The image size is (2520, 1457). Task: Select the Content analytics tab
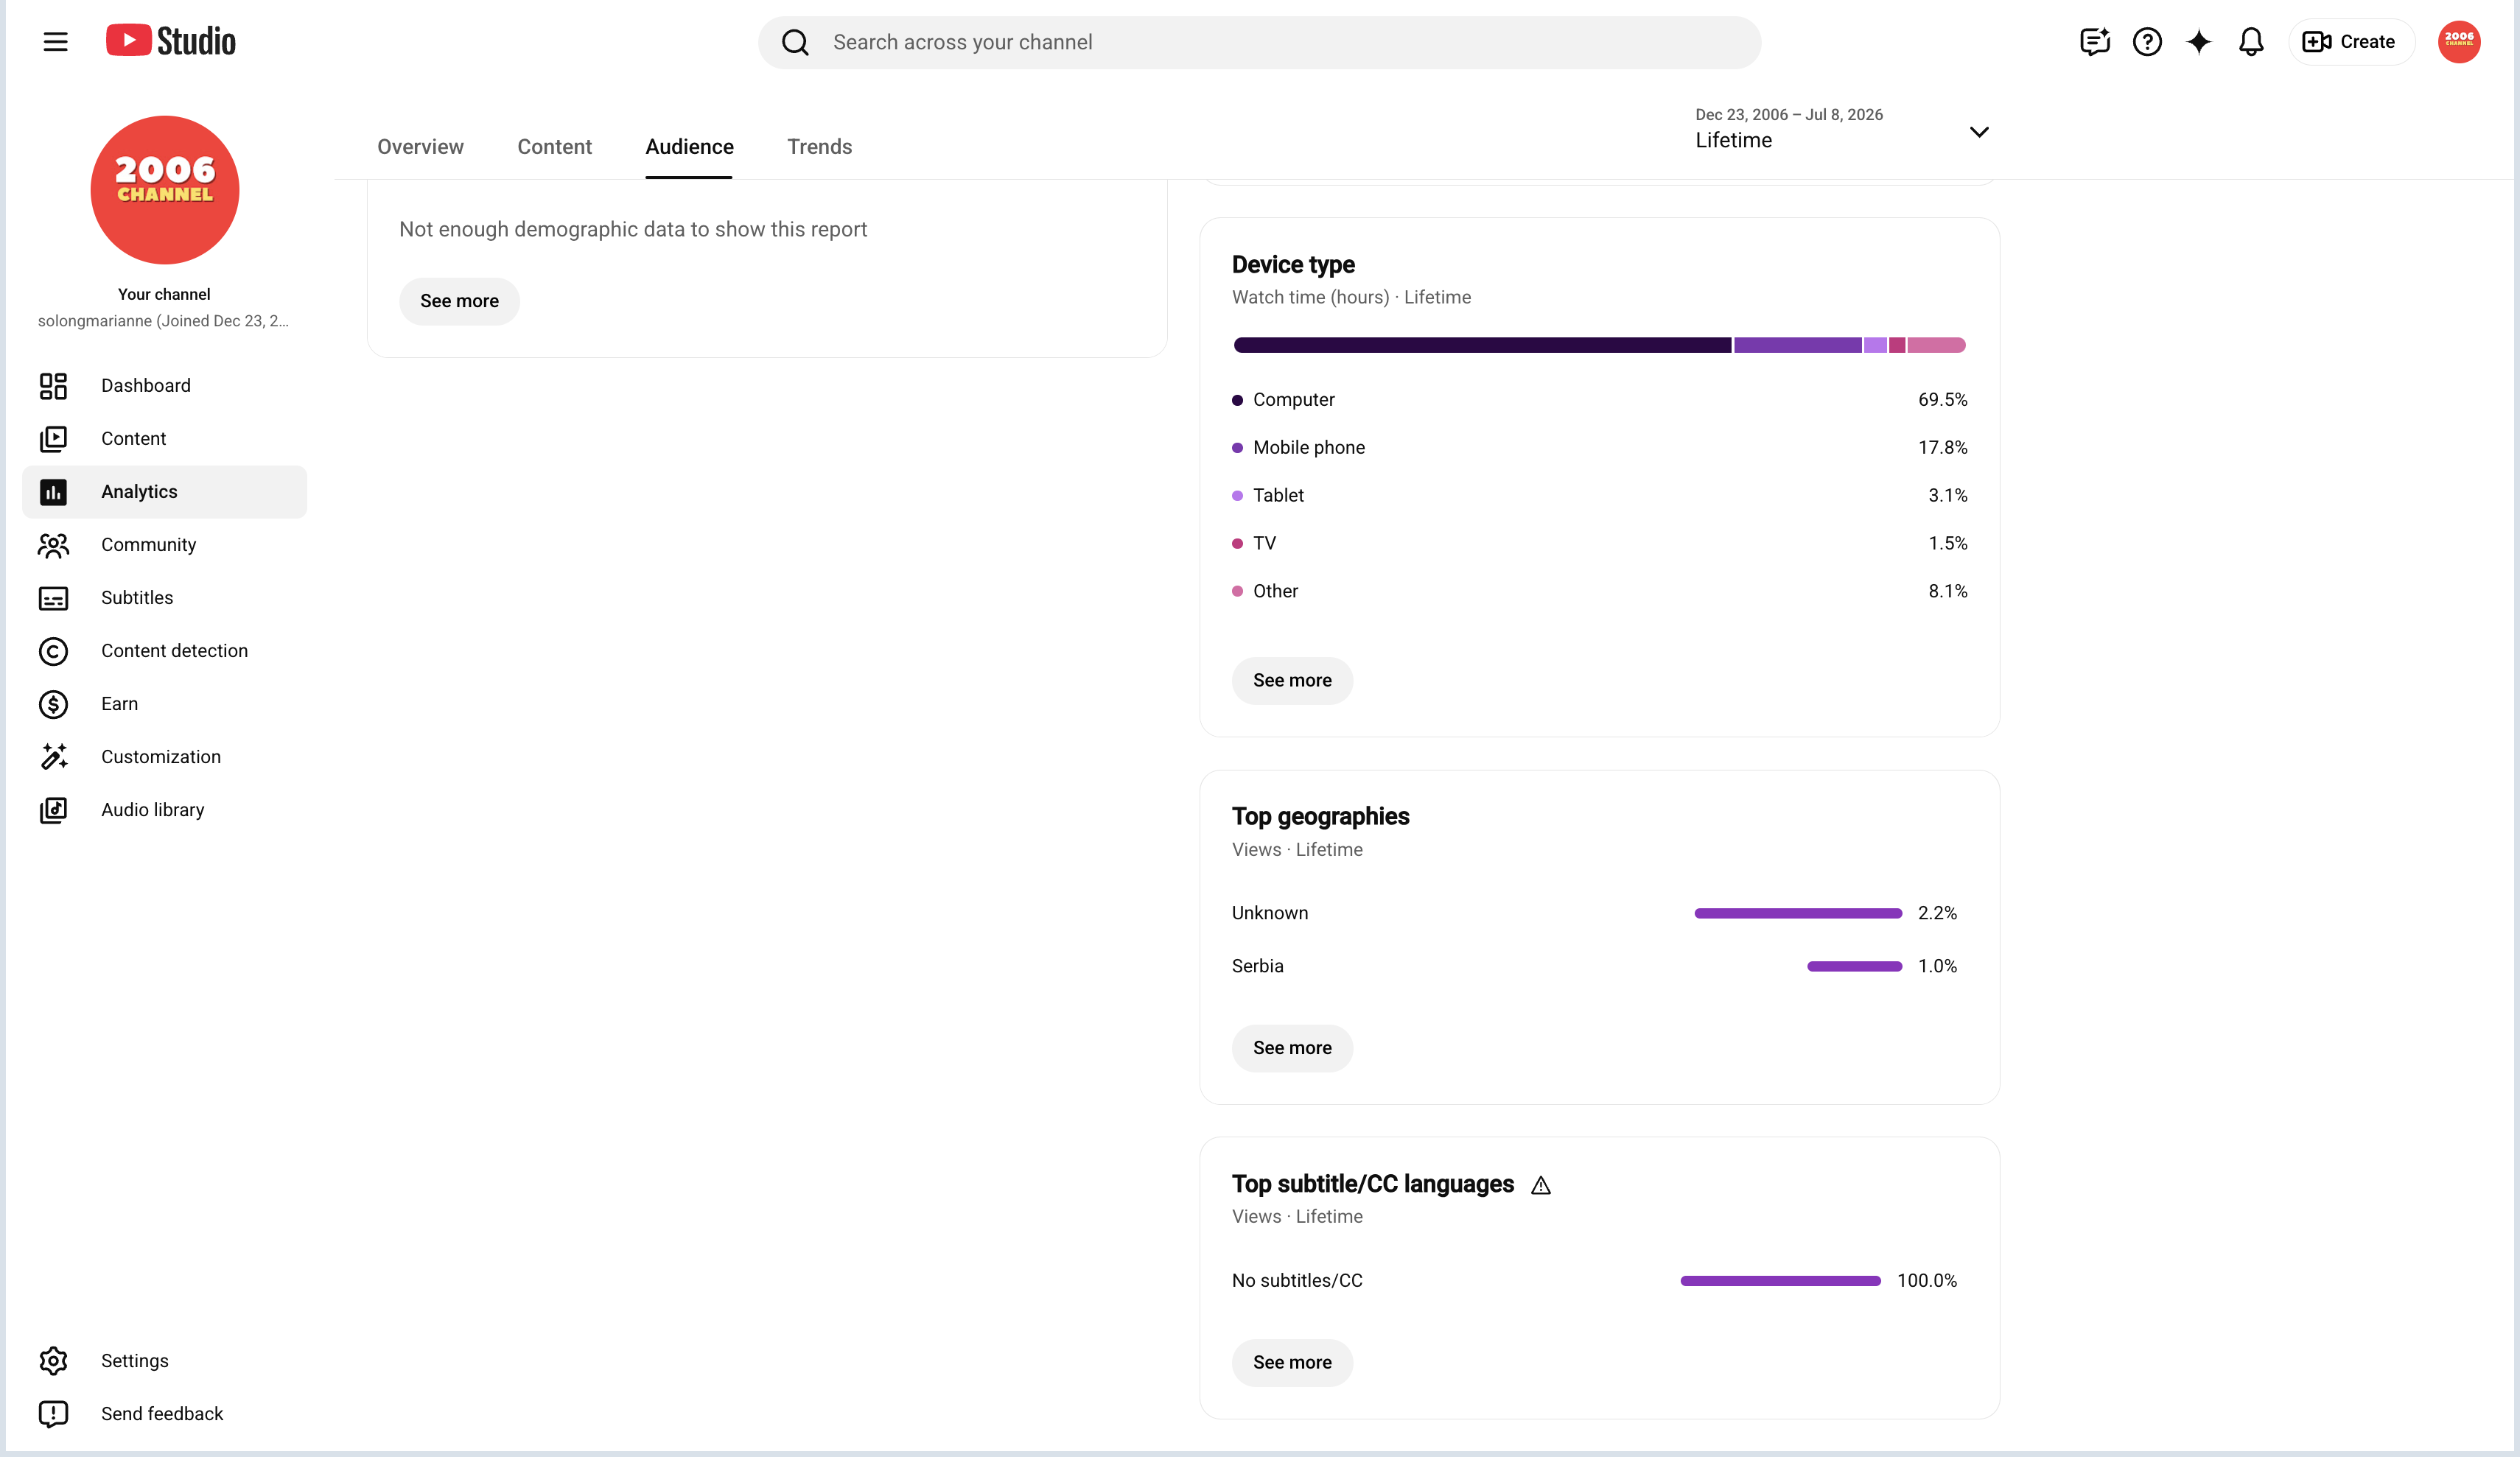point(554,147)
